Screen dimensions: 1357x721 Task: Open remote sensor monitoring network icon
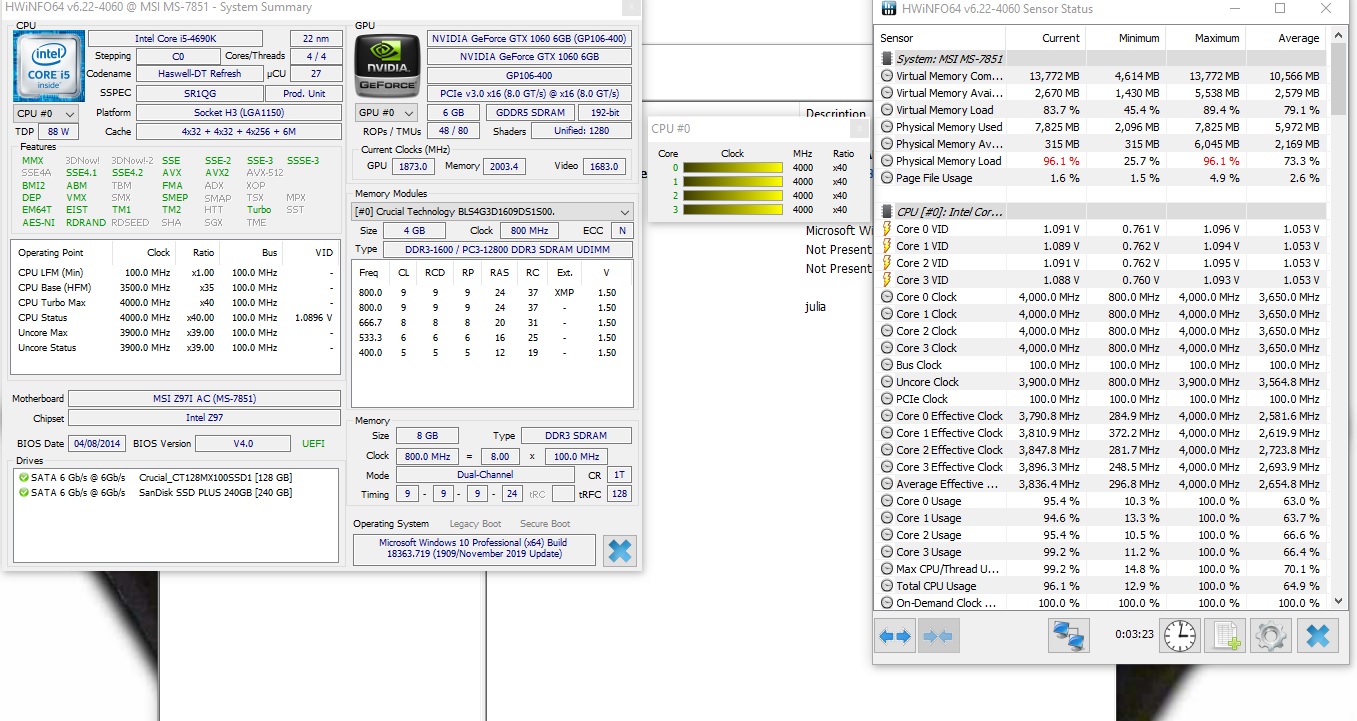click(1068, 635)
